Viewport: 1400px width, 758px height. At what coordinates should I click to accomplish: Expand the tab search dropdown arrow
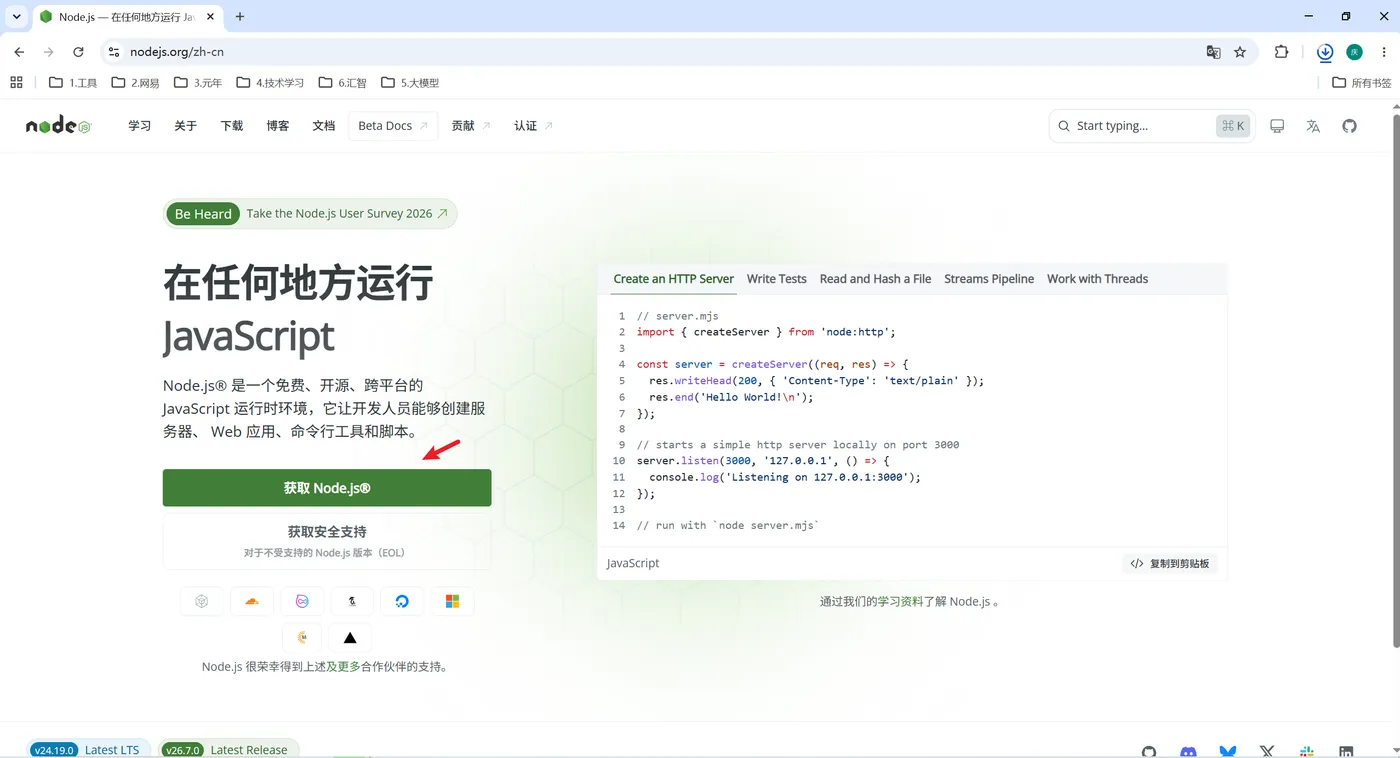pyautogui.click(x=17, y=17)
